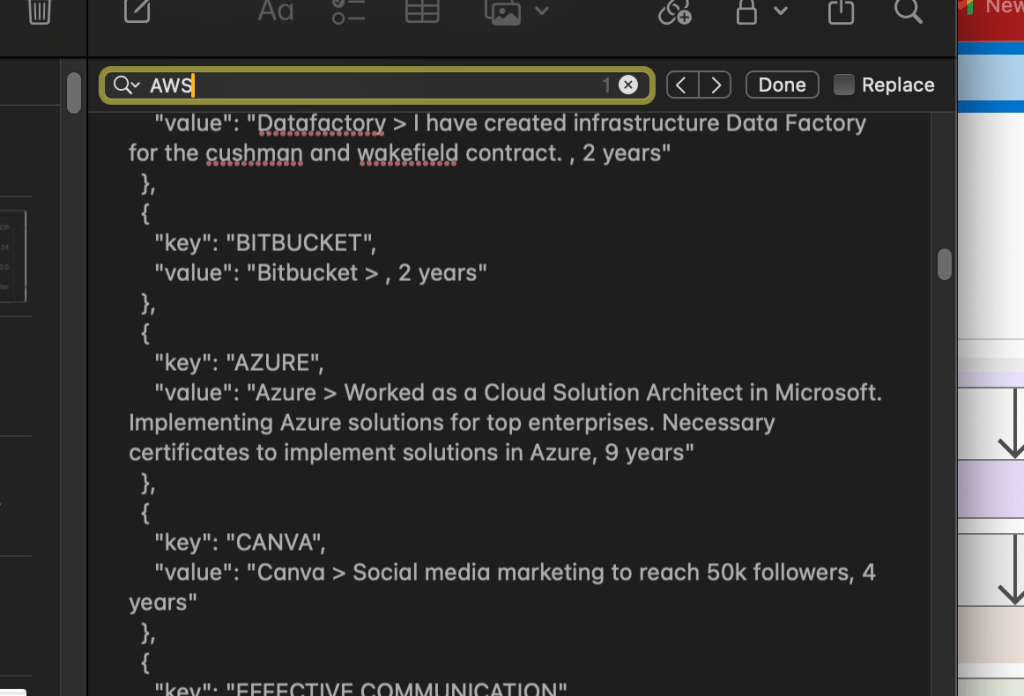The image size is (1024, 696).
Task: Go to previous search match
Action: [x=682, y=85]
